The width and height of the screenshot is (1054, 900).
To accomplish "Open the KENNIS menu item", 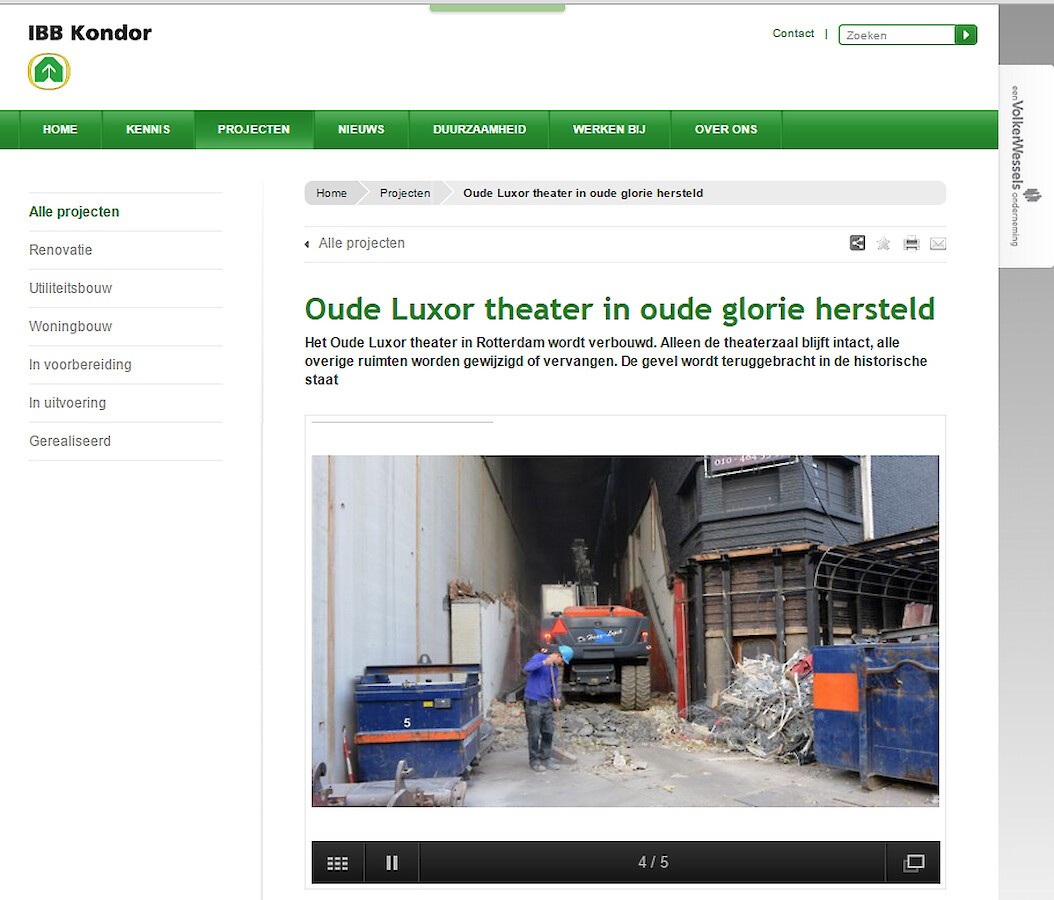I will [148, 130].
